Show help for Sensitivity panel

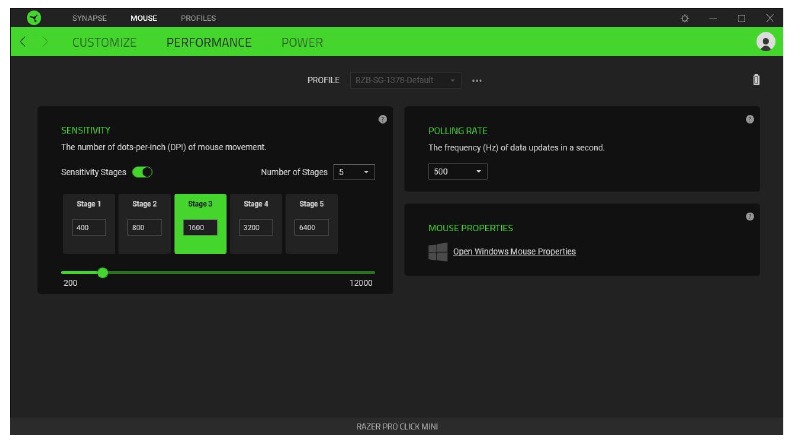tap(383, 119)
